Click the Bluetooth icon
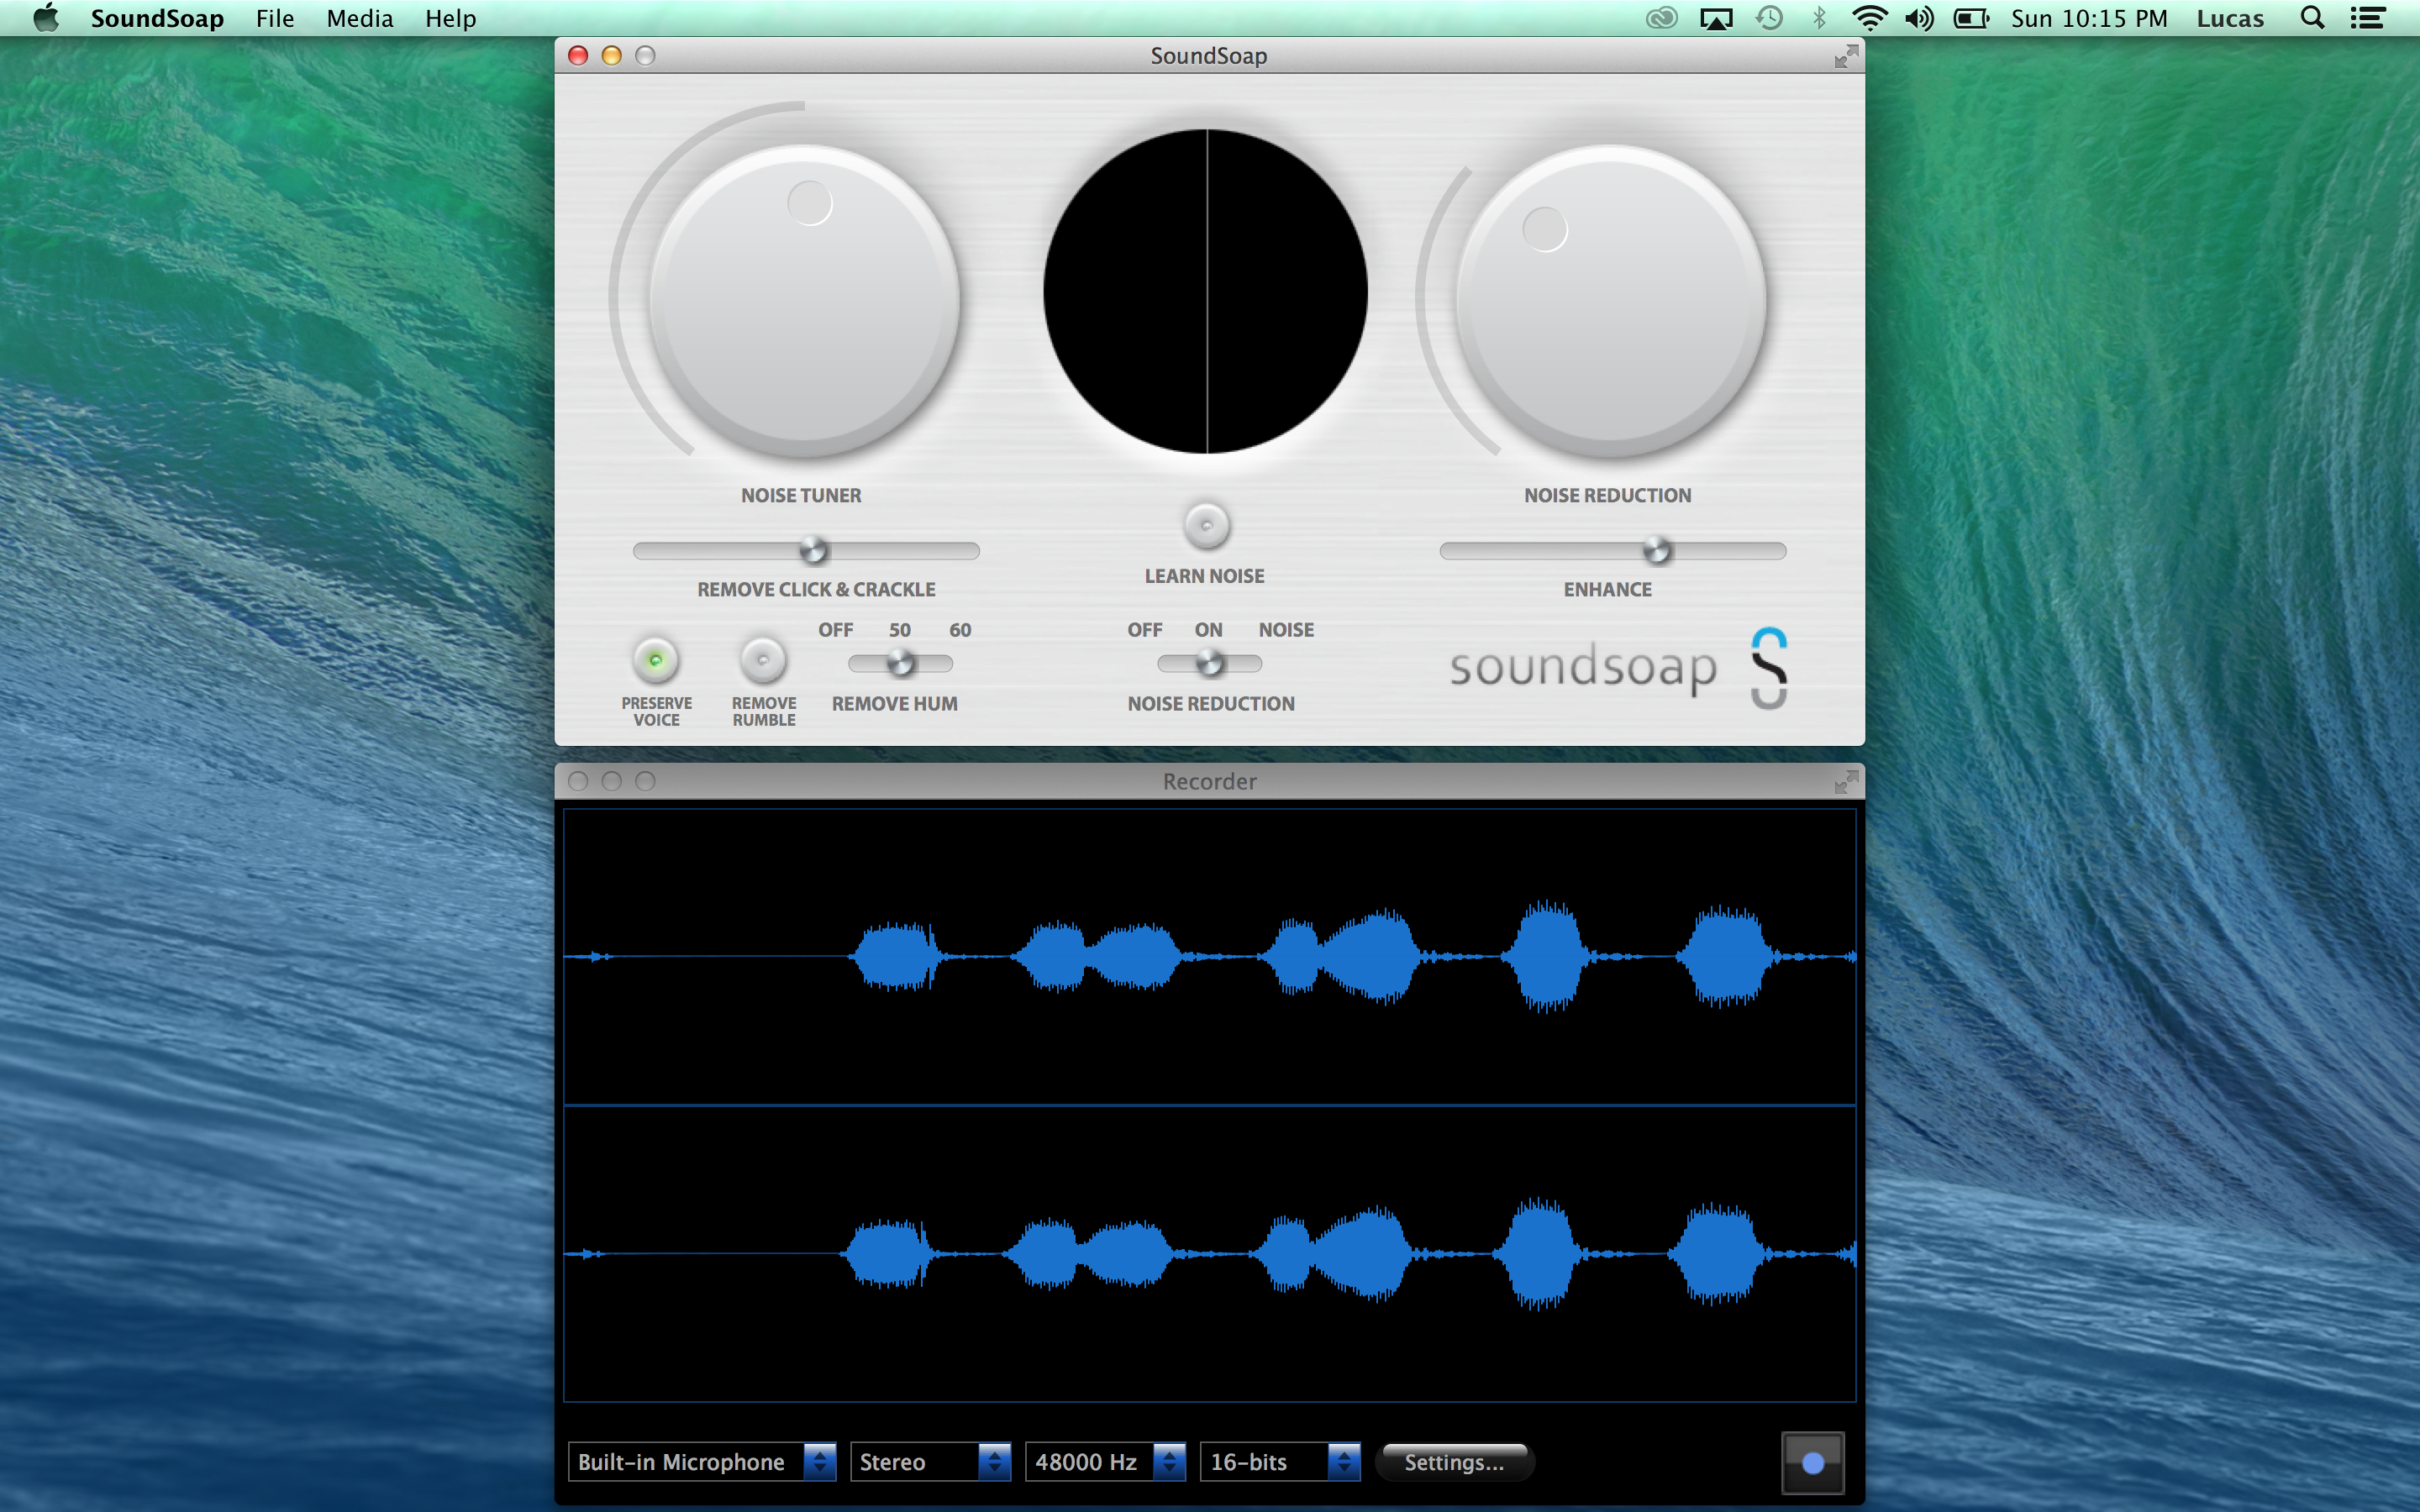Image resolution: width=2420 pixels, height=1512 pixels. coord(1819,18)
